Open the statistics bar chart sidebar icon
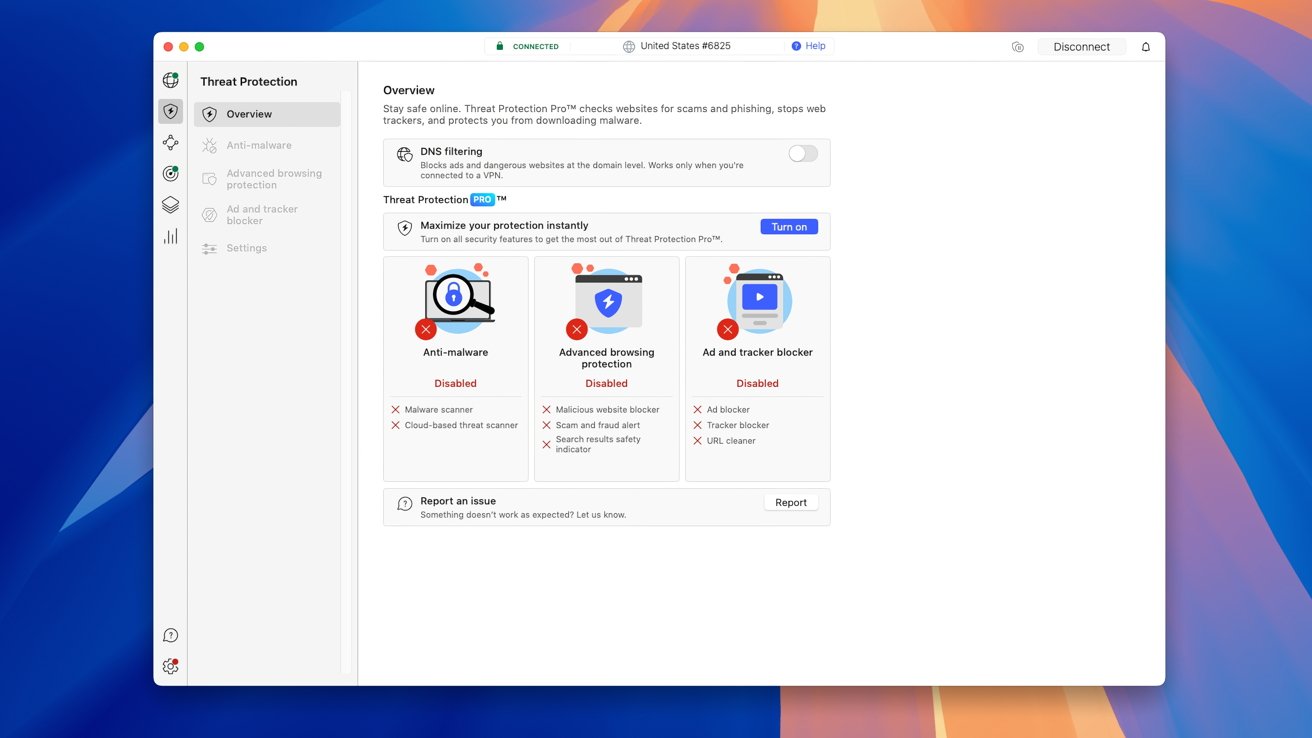Image resolution: width=1312 pixels, height=738 pixels. coord(171,236)
